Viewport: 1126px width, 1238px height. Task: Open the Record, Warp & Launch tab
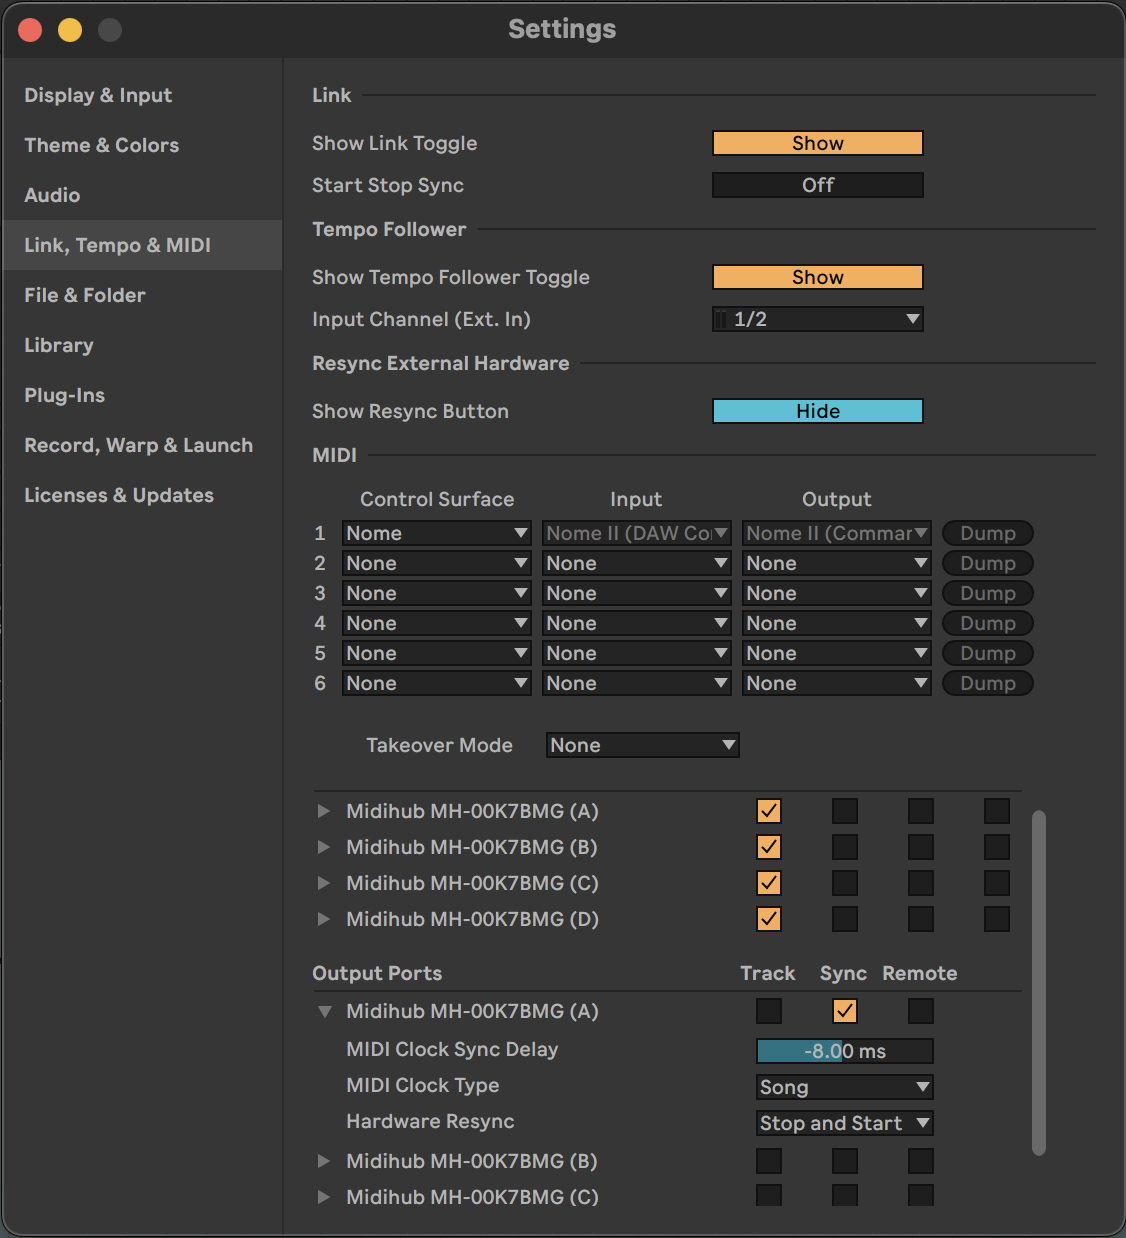[138, 445]
